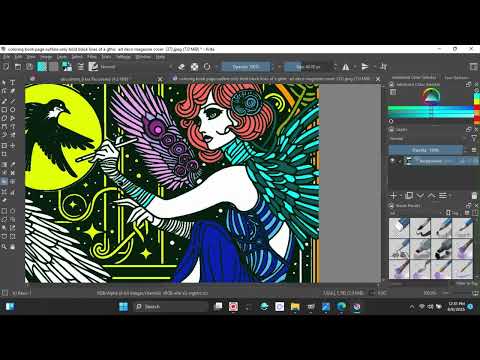Select the Text tool

12,82
